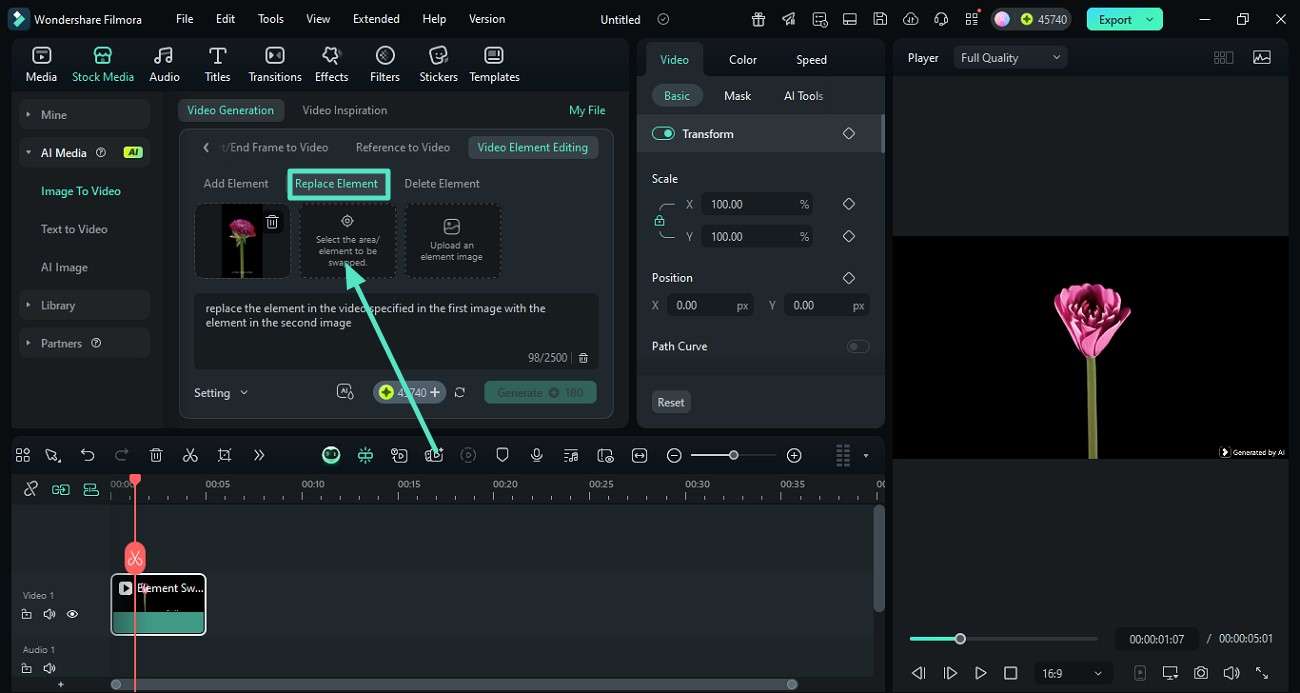
Task: Expand the Library section
Action: (x=85, y=305)
